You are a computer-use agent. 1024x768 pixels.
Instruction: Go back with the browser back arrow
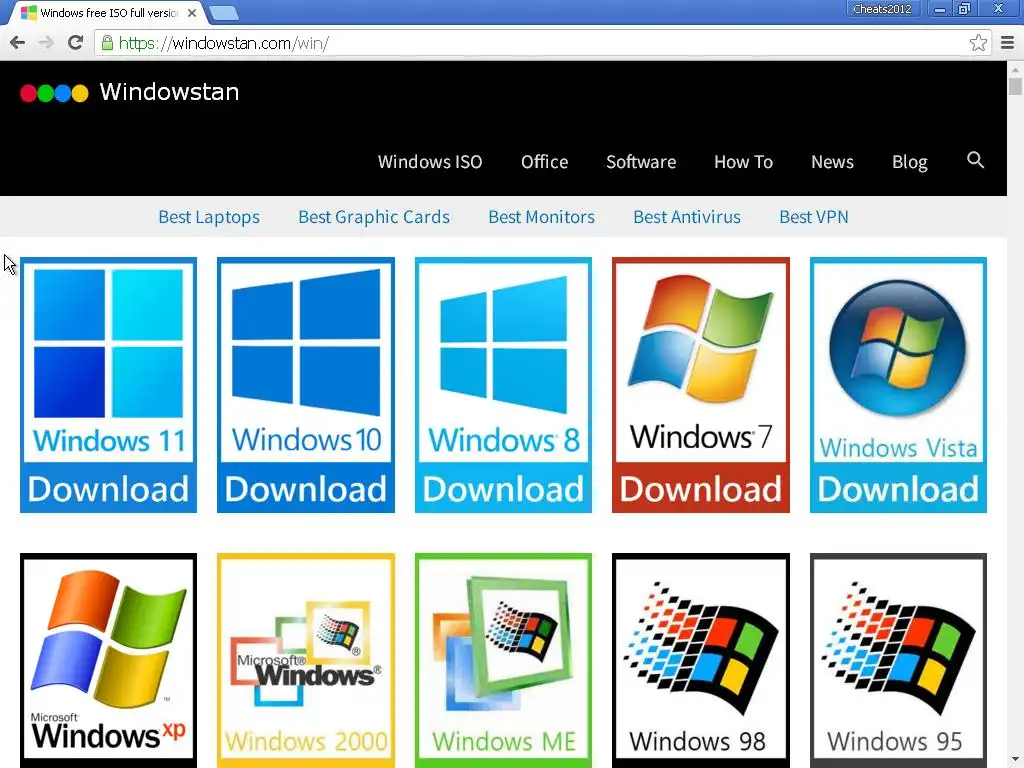pyautogui.click(x=18, y=43)
